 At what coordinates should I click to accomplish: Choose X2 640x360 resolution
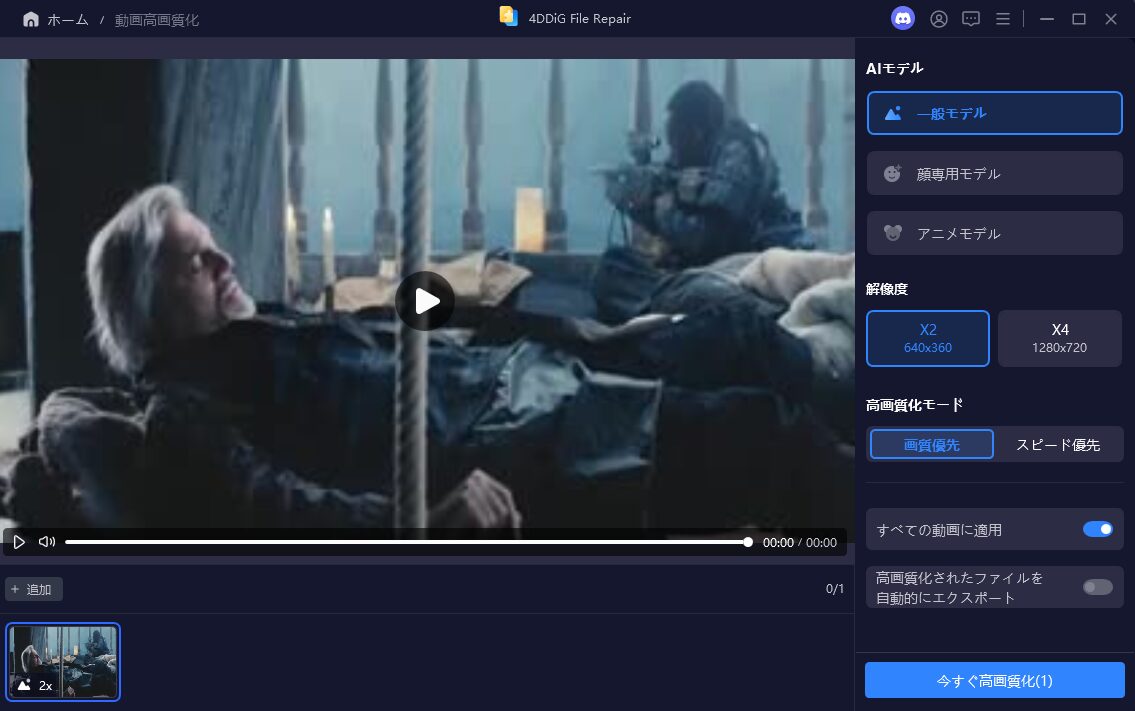(928, 338)
